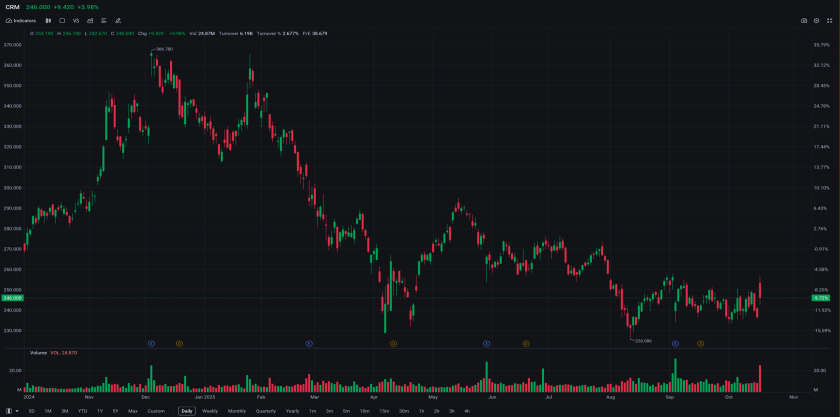This screenshot has height=417, width=840.
Task: Select the YTD time range
Action: 82,411
